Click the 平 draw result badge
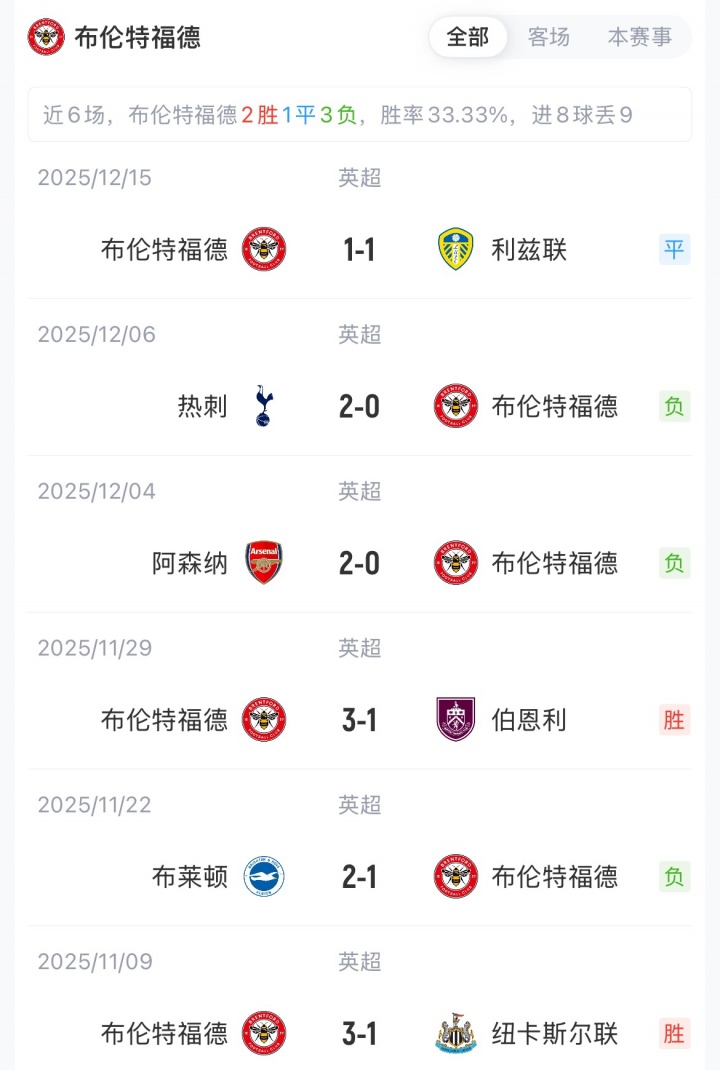The width and height of the screenshot is (720, 1070). 675,249
